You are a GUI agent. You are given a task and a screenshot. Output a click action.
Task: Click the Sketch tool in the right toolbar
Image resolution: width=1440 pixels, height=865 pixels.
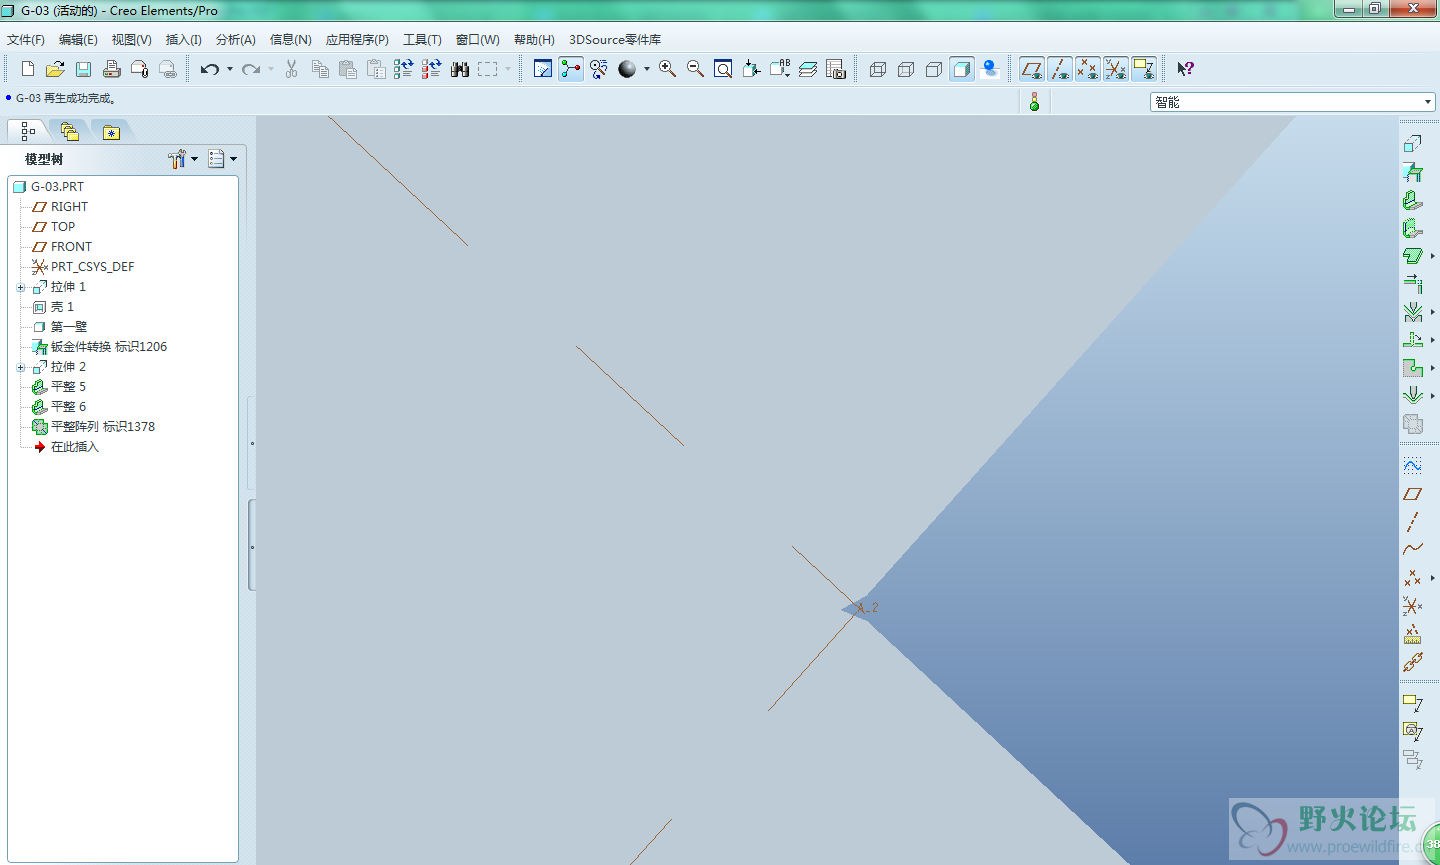(1412, 466)
